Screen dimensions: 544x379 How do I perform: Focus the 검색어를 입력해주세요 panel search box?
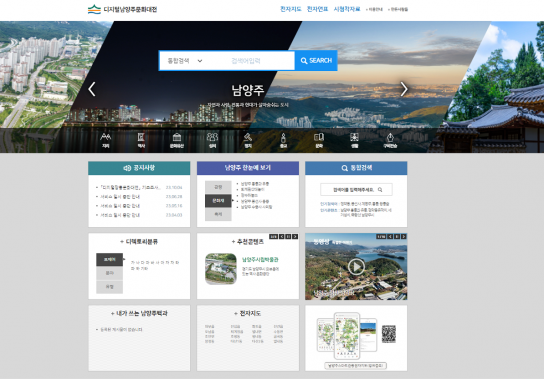coord(356,190)
